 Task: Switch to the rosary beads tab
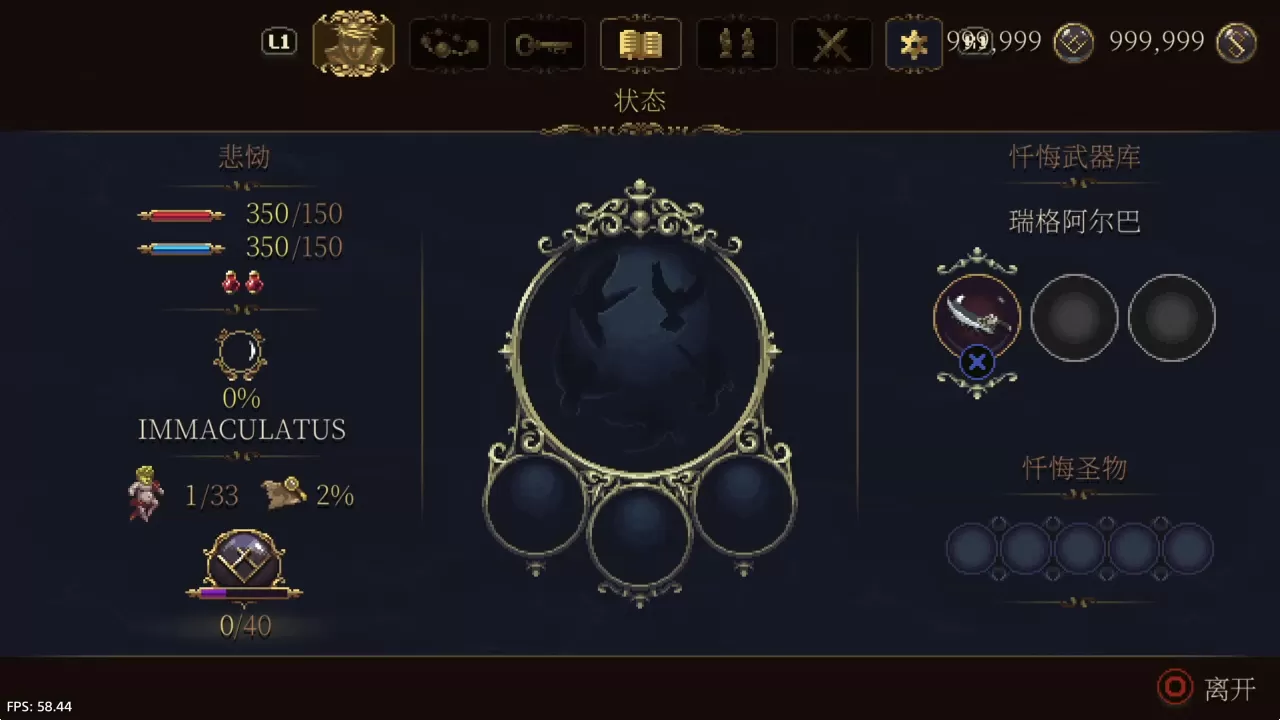click(x=449, y=44)
